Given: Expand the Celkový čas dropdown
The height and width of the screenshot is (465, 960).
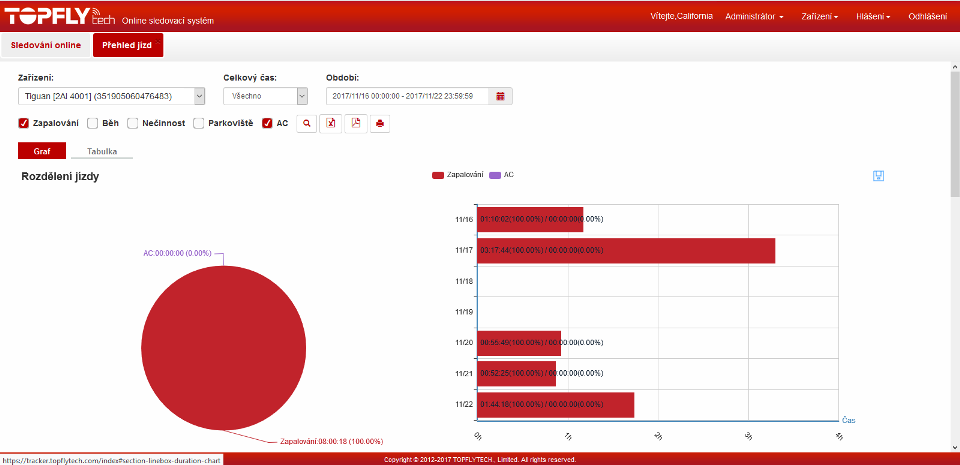Looking at the screenshot, I should [x=265, y=96].
